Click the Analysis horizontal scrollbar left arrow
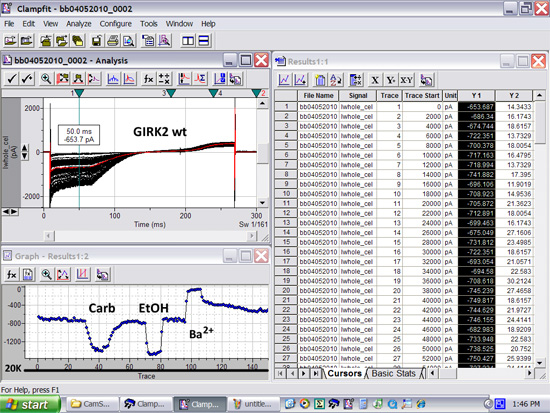Viewport: 550px width, 413px height. 49,236
